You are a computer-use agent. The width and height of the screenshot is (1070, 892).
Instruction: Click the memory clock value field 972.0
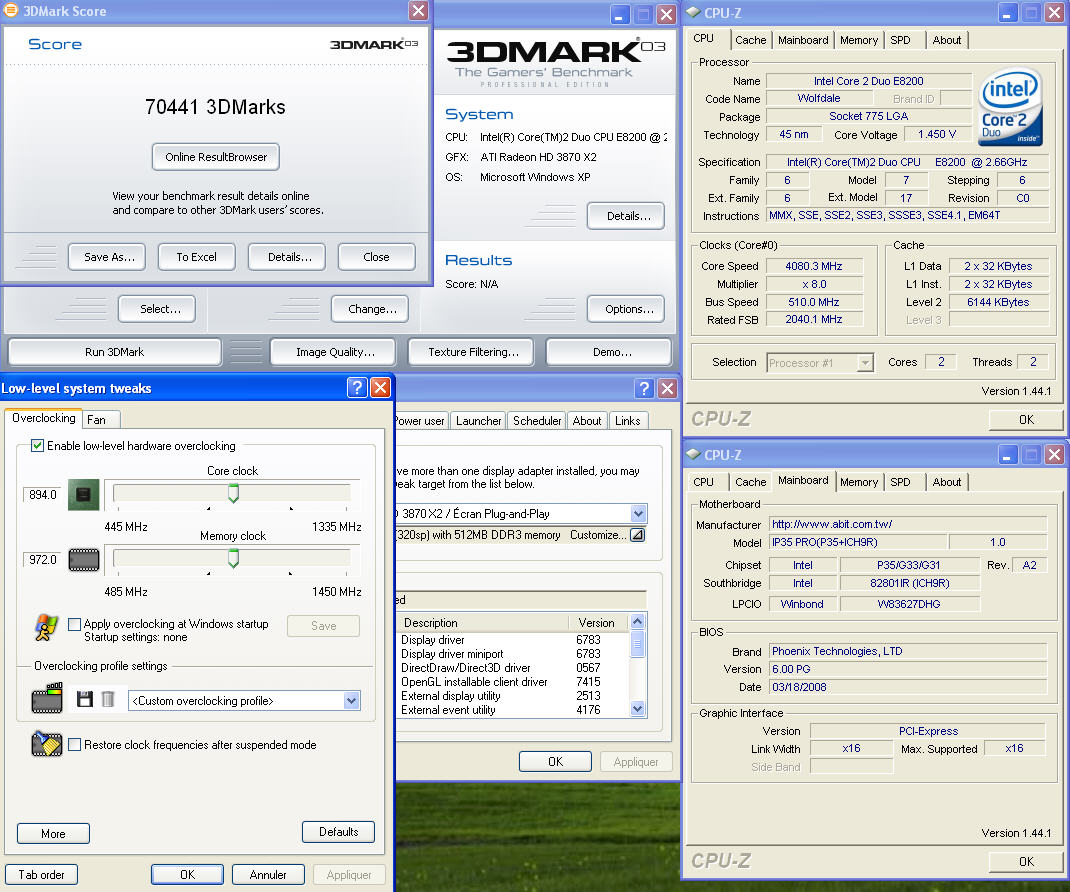[42, 560]
